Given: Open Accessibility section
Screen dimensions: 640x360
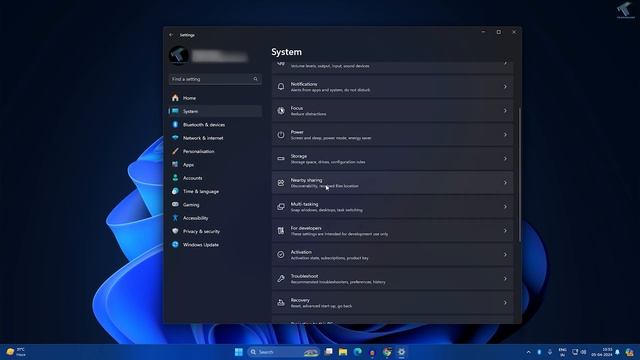Looking at the screenshot, I should 215,218.
